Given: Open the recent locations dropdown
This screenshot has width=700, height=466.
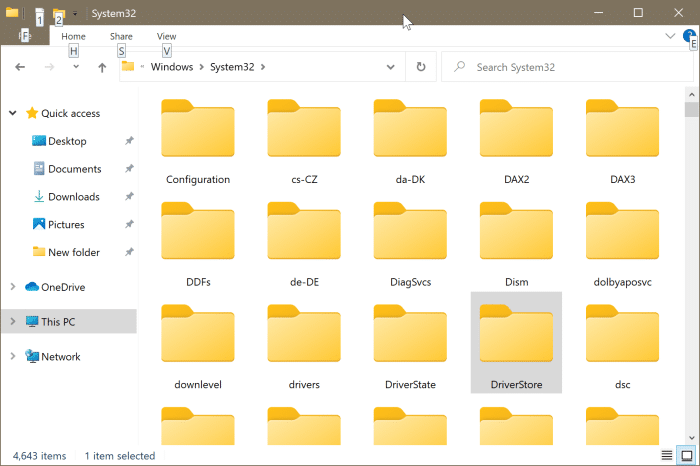Looking at the screenshot, I should click(x=76, y=67).
